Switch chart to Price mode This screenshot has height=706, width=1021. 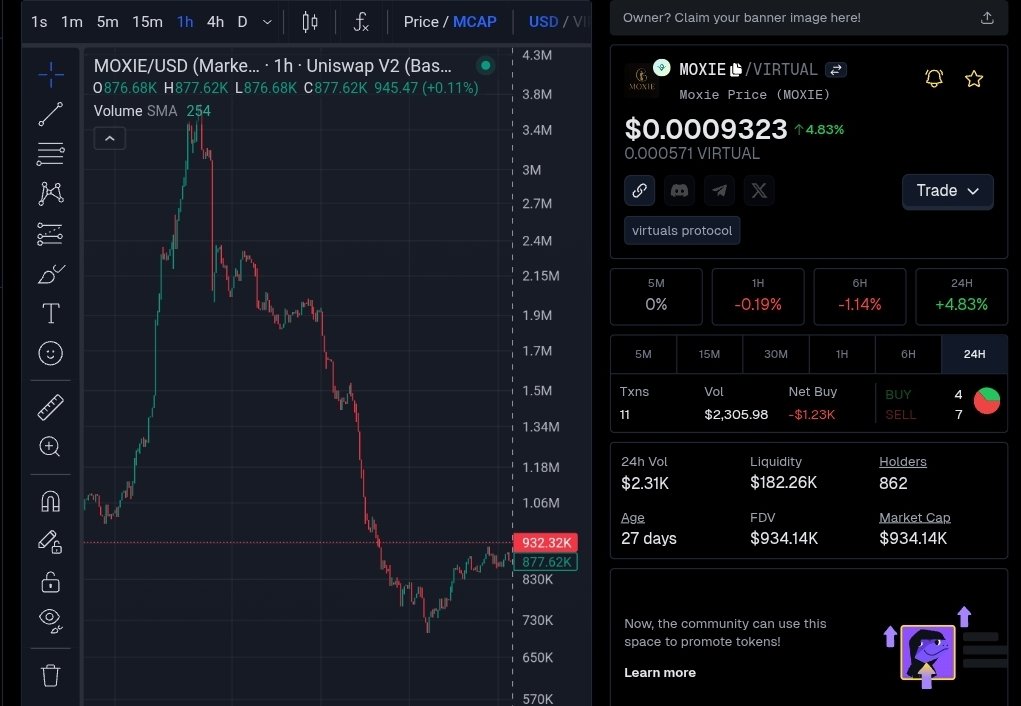click(x=421, y=22)
